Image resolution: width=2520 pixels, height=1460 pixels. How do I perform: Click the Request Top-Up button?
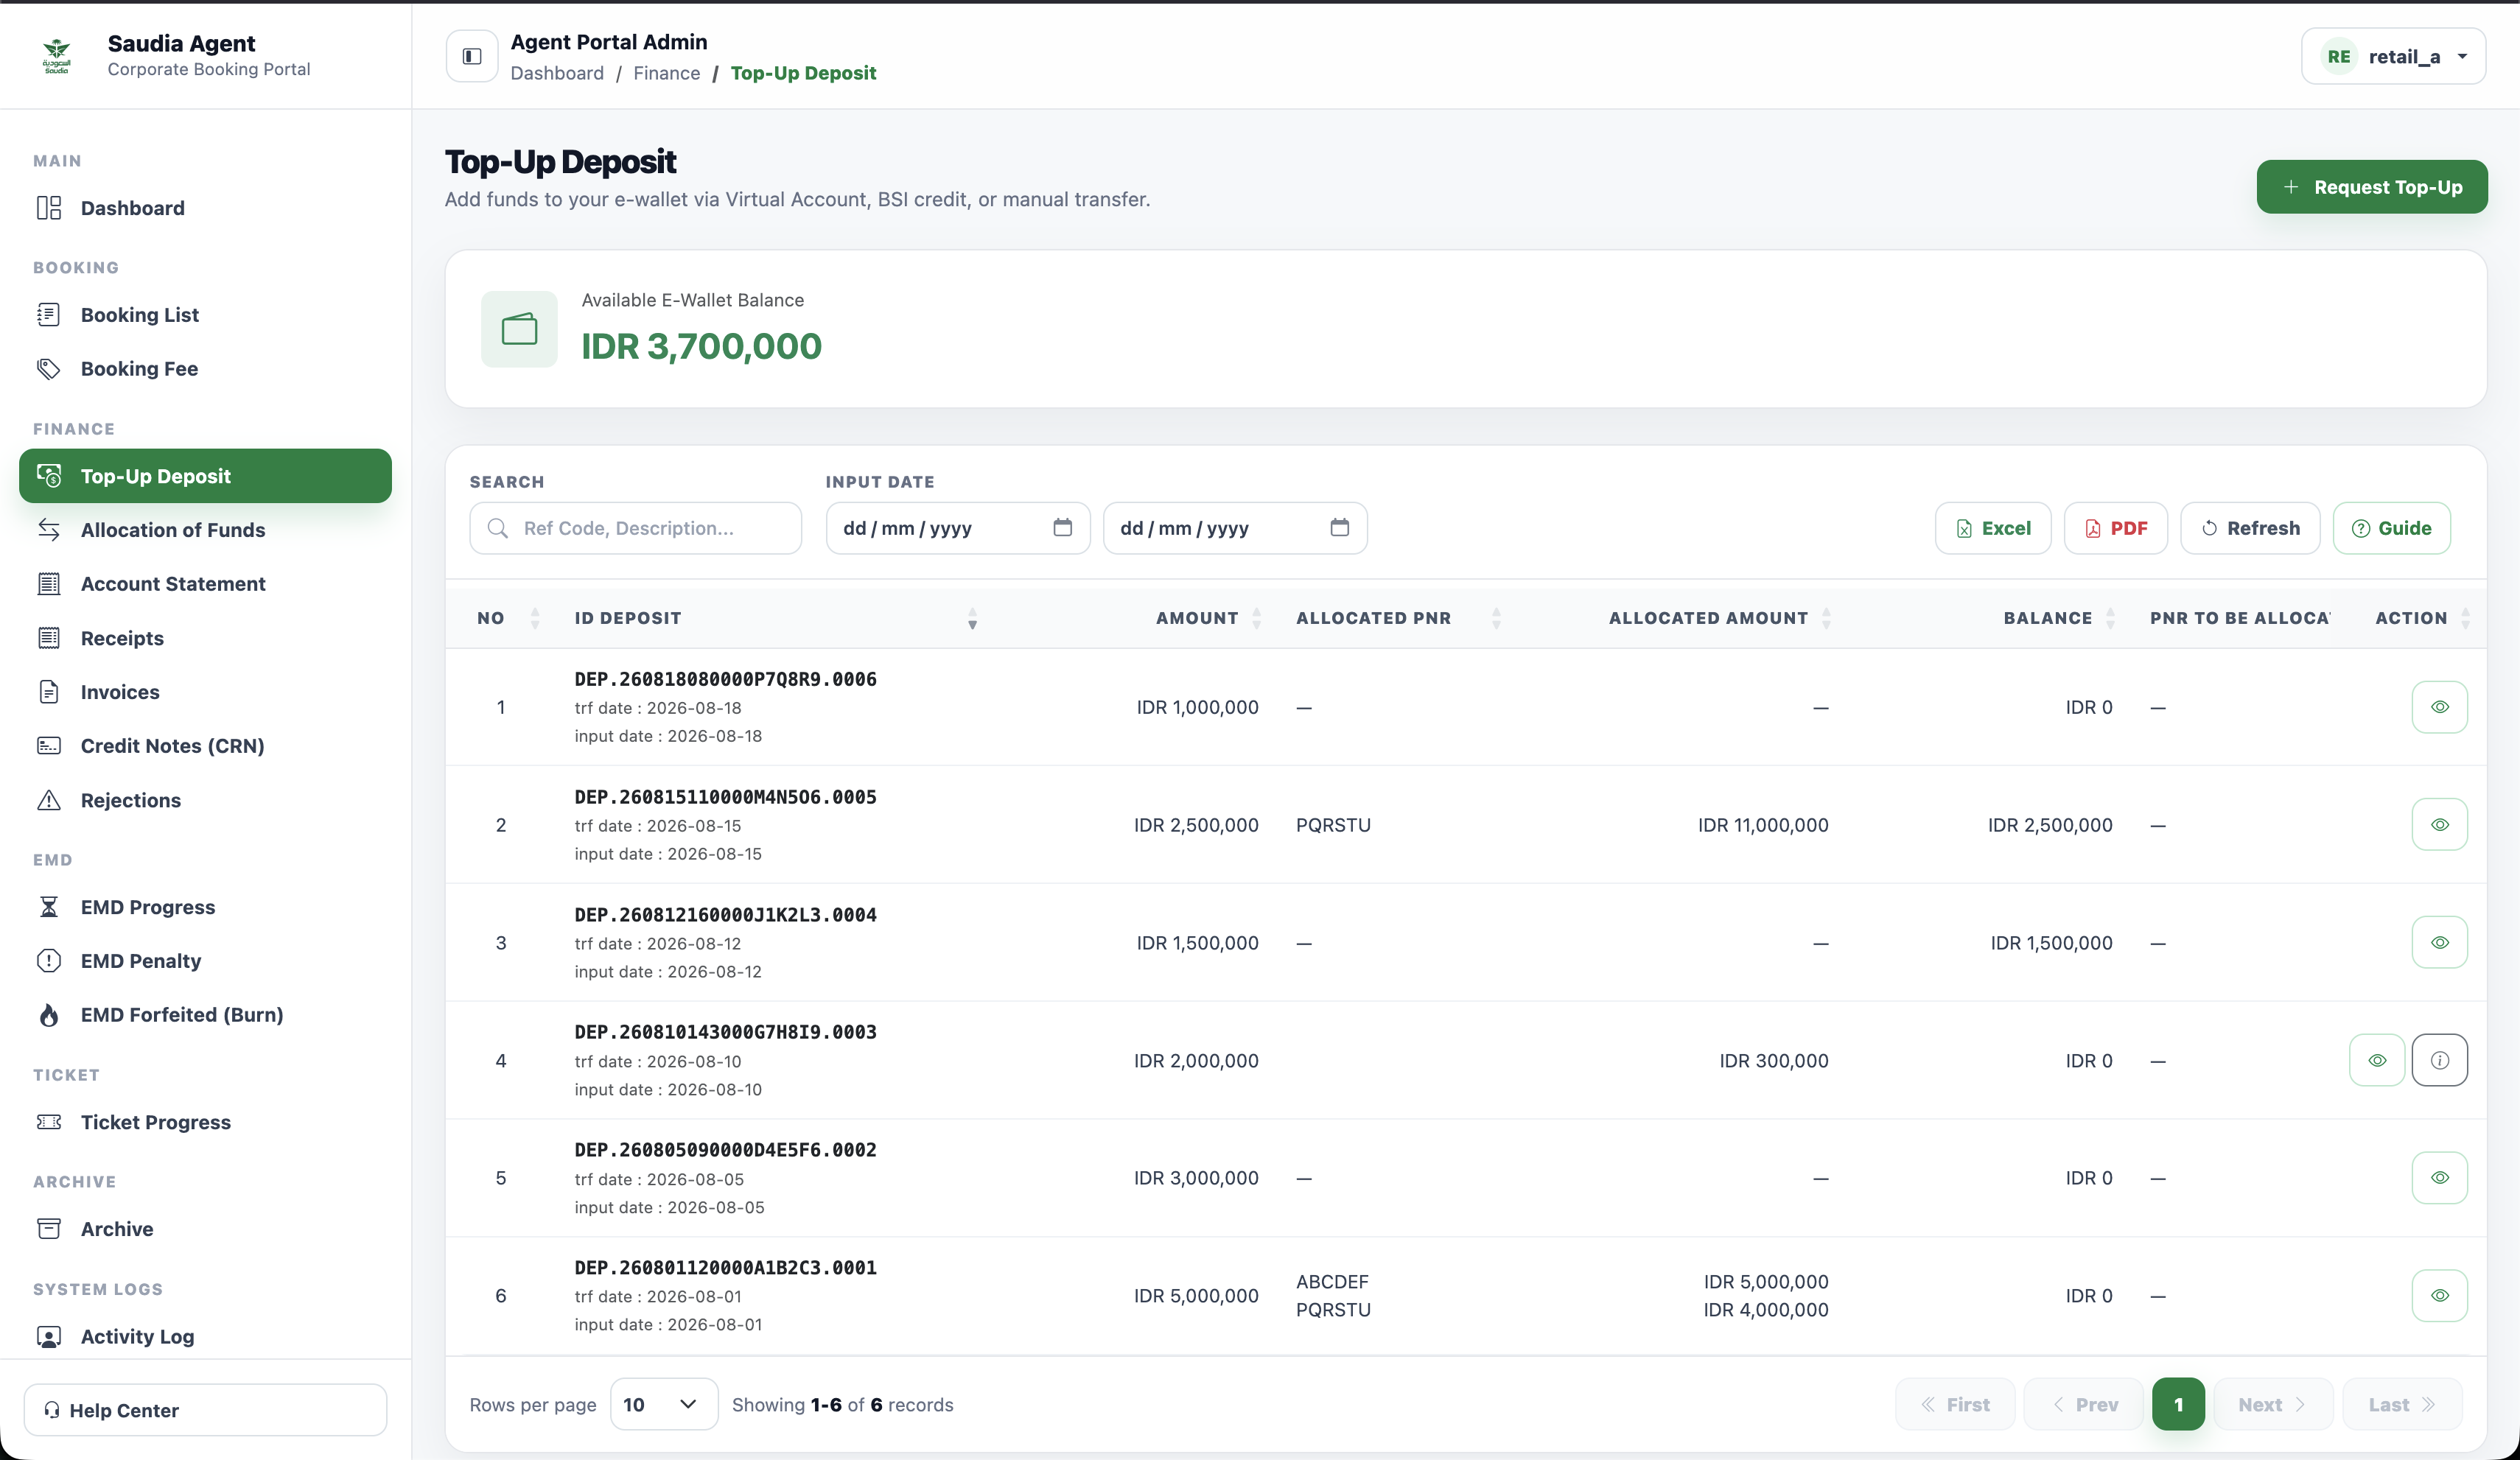(2371, 187)
